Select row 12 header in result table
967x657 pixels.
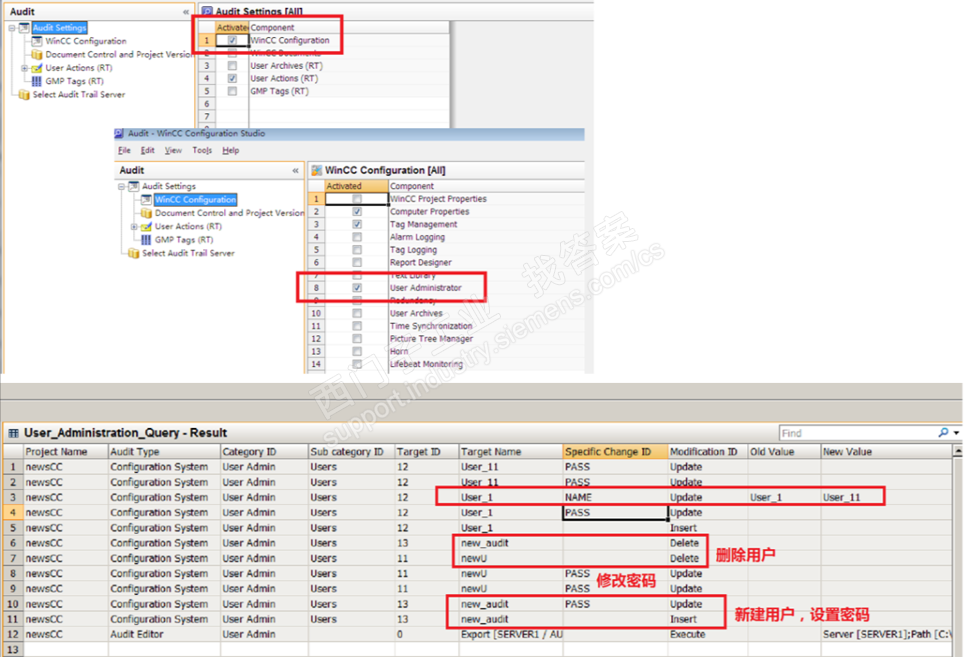coord(12,634)
